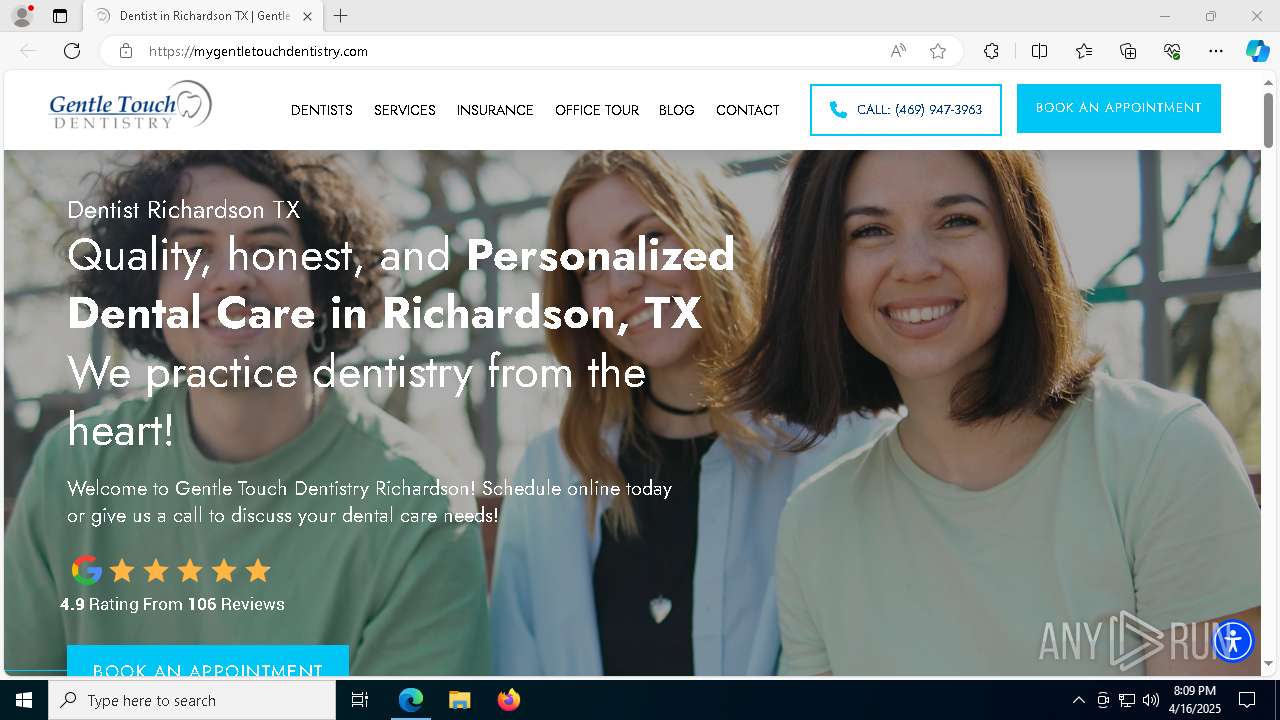Open the Services menu
Screen dimensions: 1280x720
(x=405, y=110)
